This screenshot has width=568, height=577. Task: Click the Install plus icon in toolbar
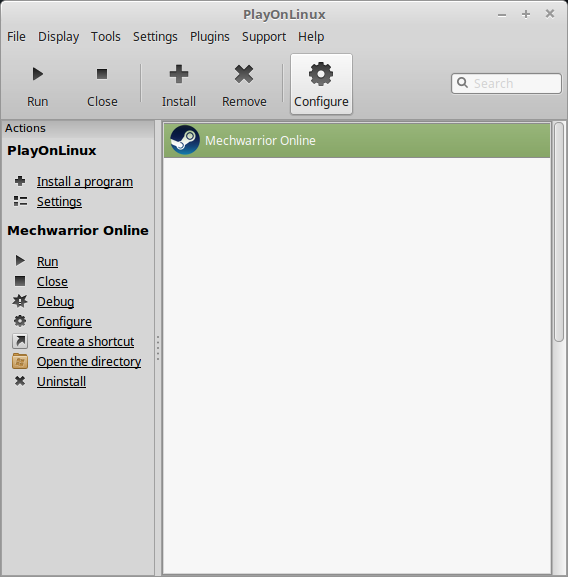[x=179, y=74]
